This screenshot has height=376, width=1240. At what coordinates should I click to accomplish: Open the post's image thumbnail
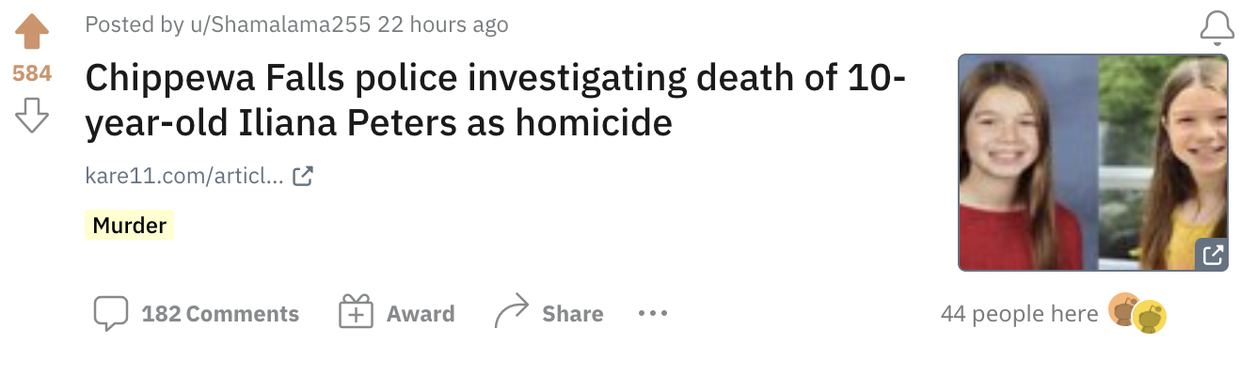click(x=1093, y=163)
